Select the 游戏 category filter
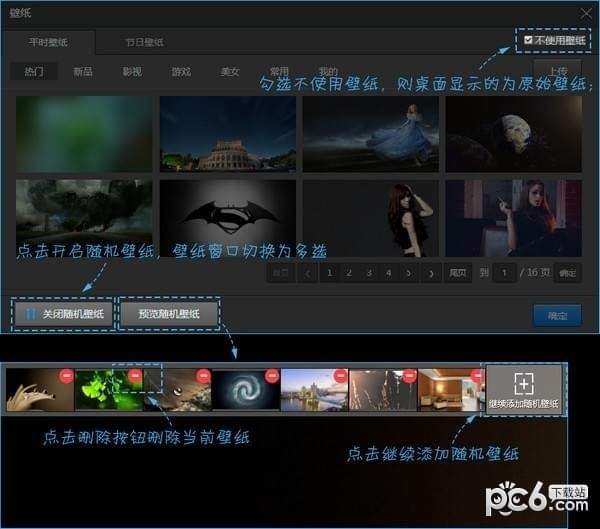The width and height of the screenshot is (600, 529). (x=181, y=72)
